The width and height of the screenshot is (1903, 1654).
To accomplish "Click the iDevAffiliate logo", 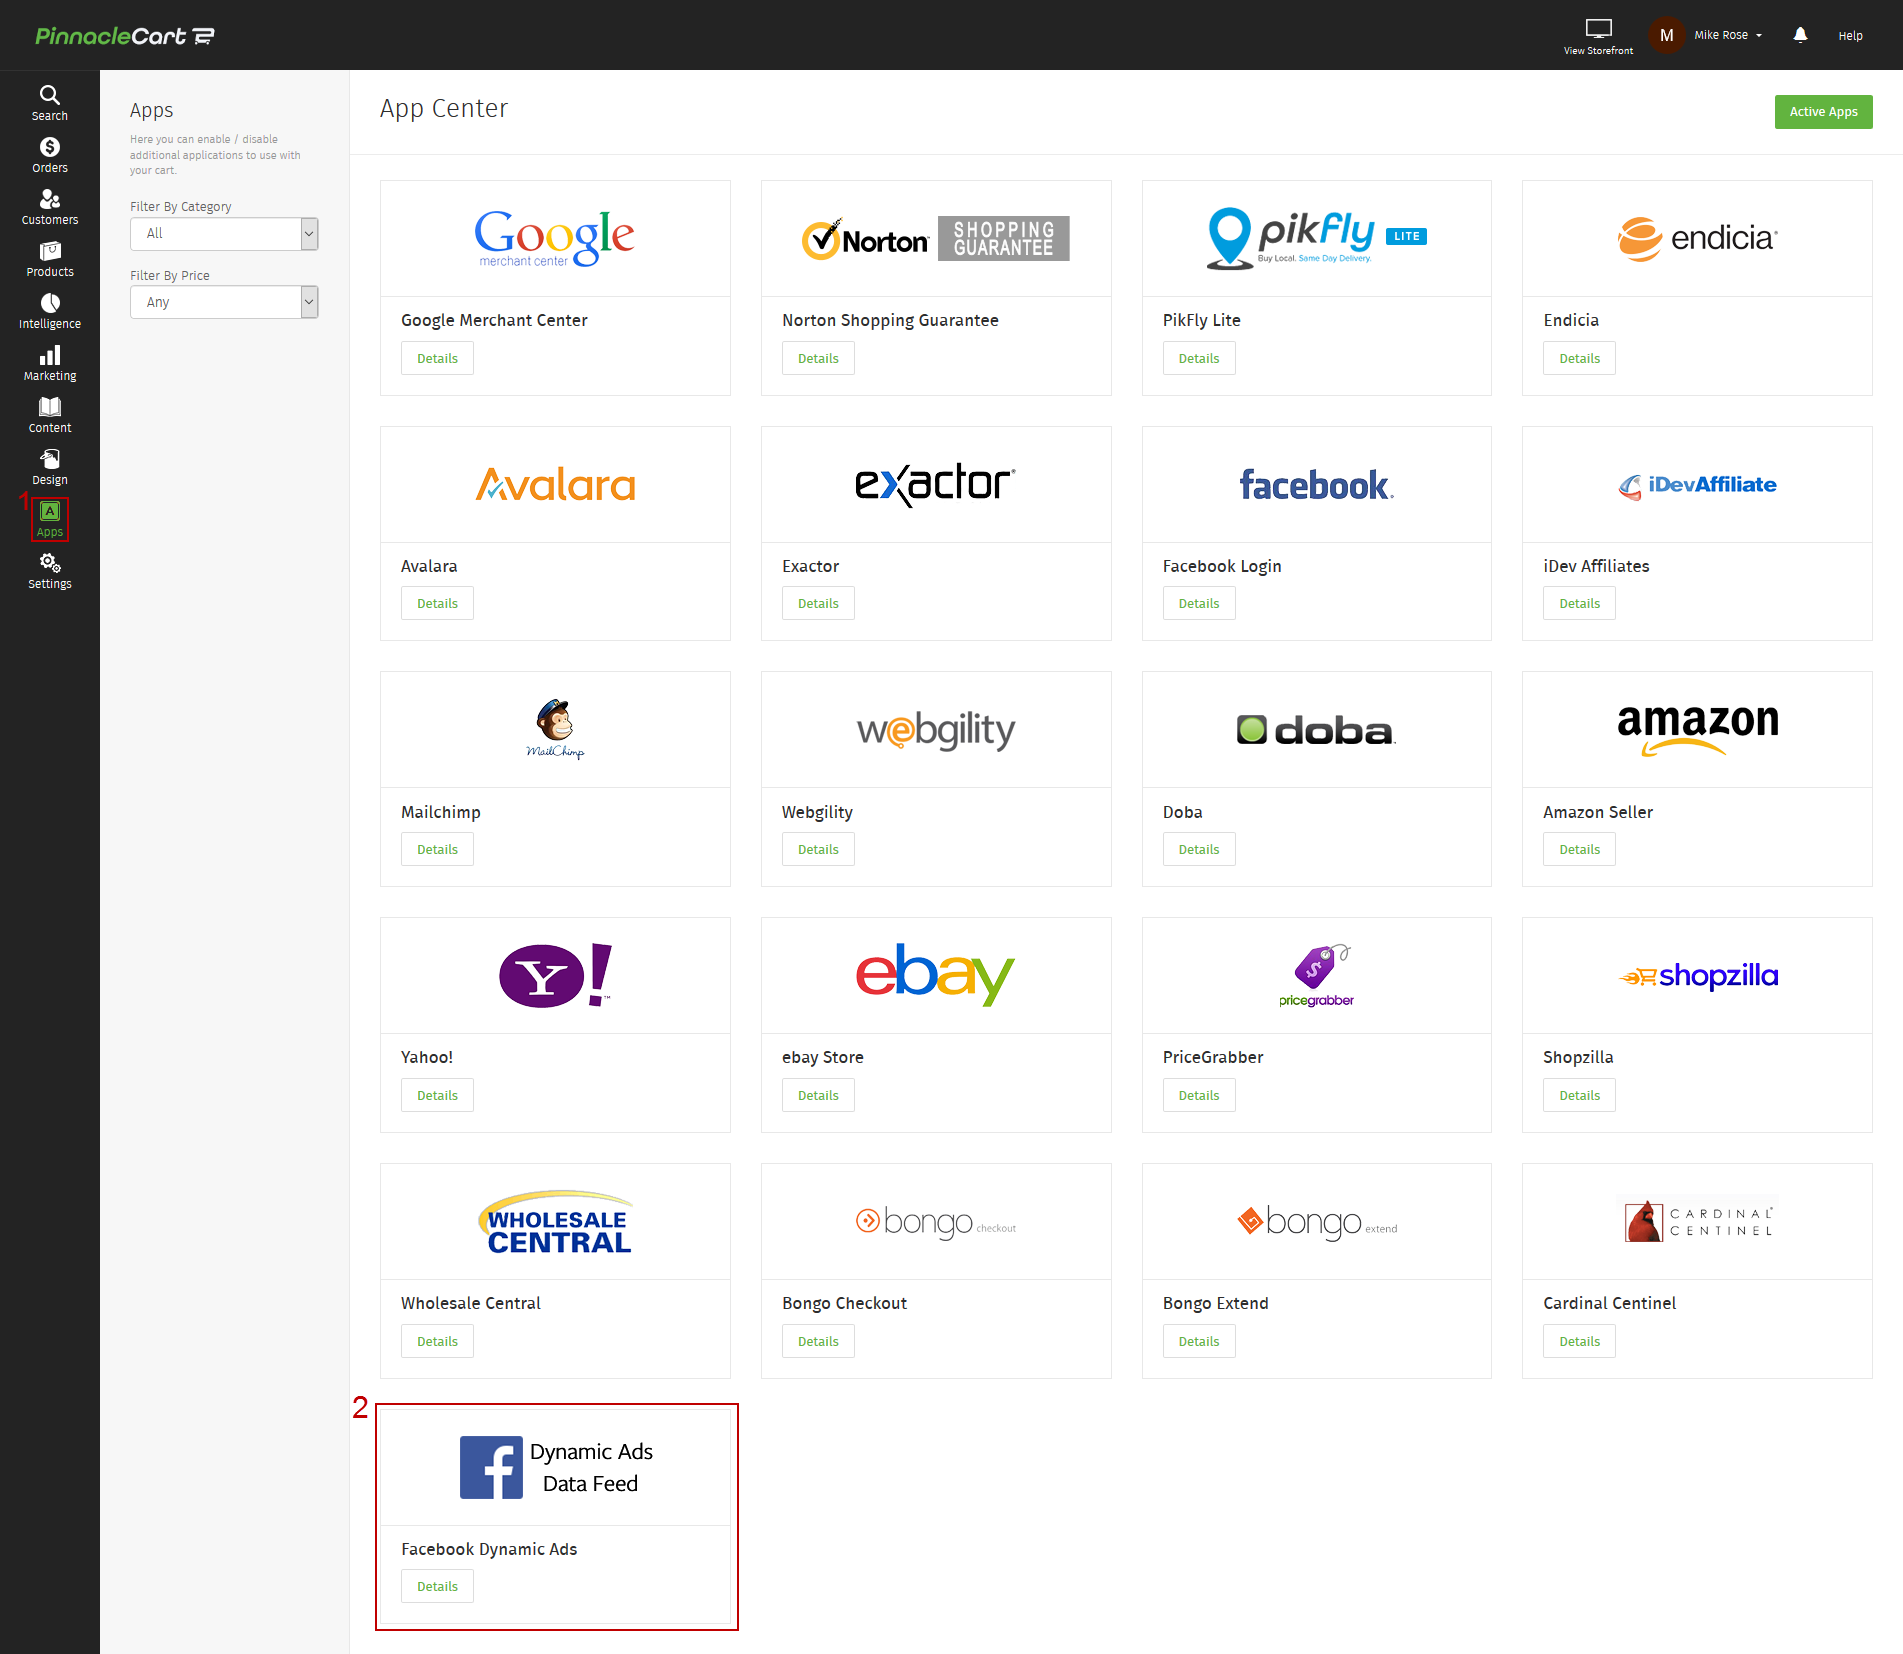I will 1697,486.
